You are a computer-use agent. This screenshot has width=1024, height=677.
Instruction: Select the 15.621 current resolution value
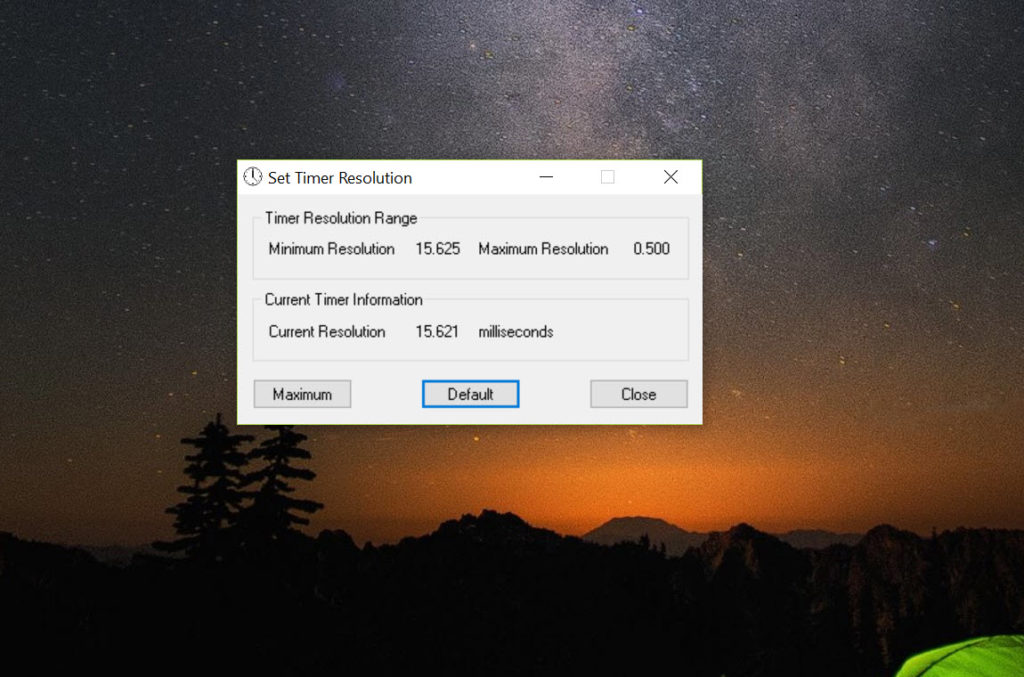pos(437,332)
